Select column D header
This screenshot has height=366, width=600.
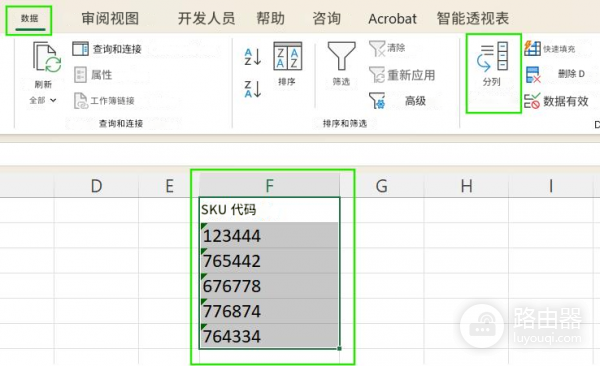(96, 186)
